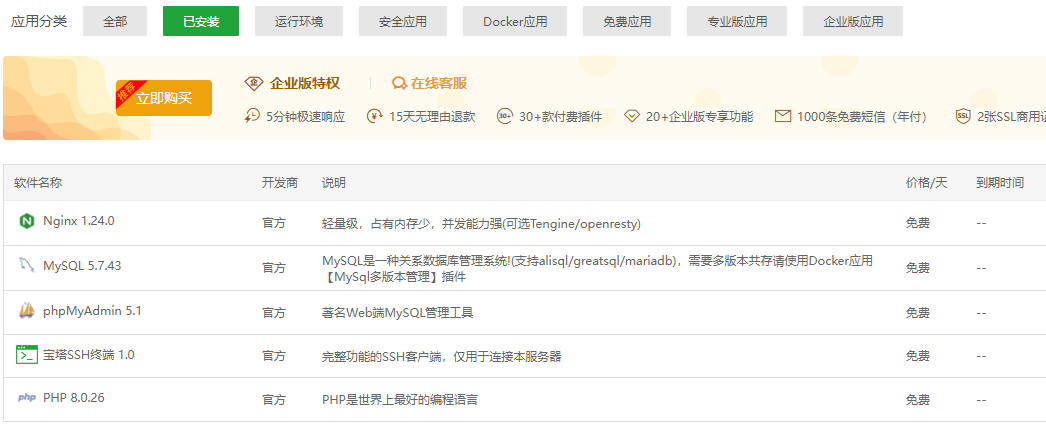Switch to the 运行环境 category
The height and width of the screenshot is (428, 1046).
point(299,21)
